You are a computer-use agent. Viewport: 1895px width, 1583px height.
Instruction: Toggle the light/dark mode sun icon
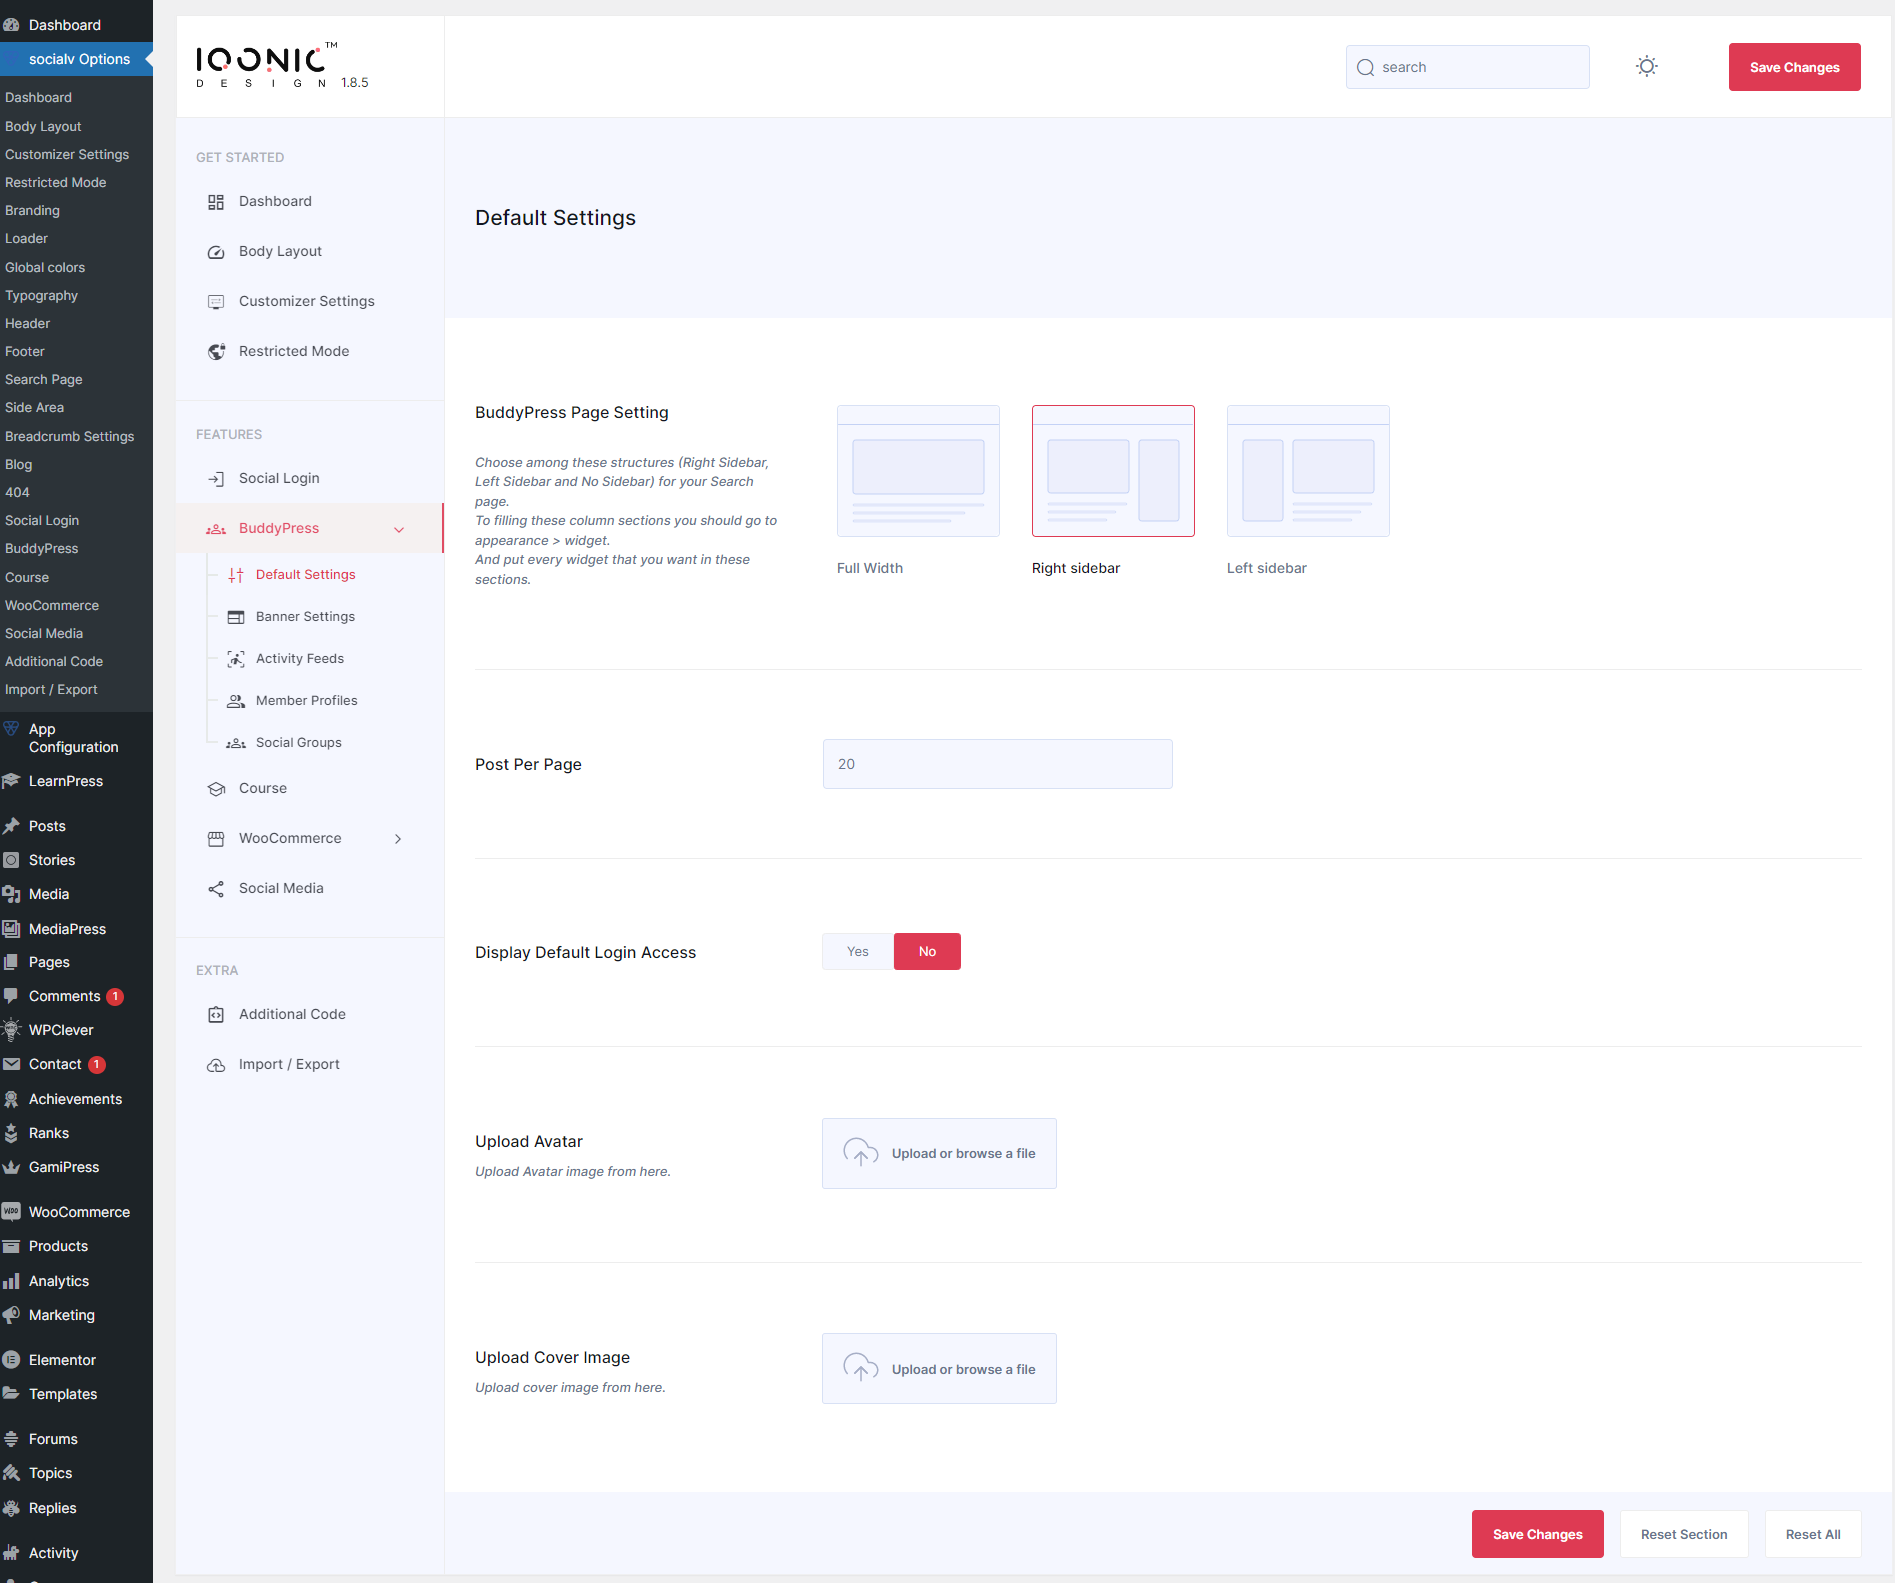(1647, 67)
